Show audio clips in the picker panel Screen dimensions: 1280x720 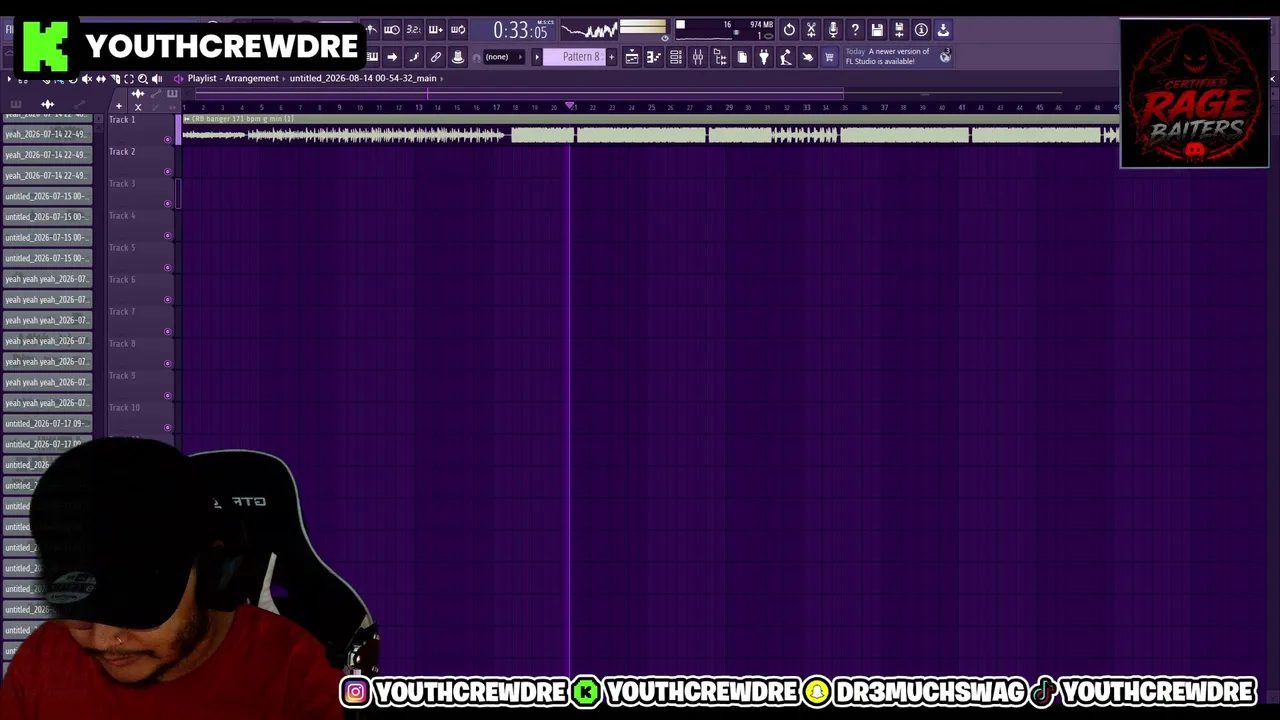click(x=47, y=104)
